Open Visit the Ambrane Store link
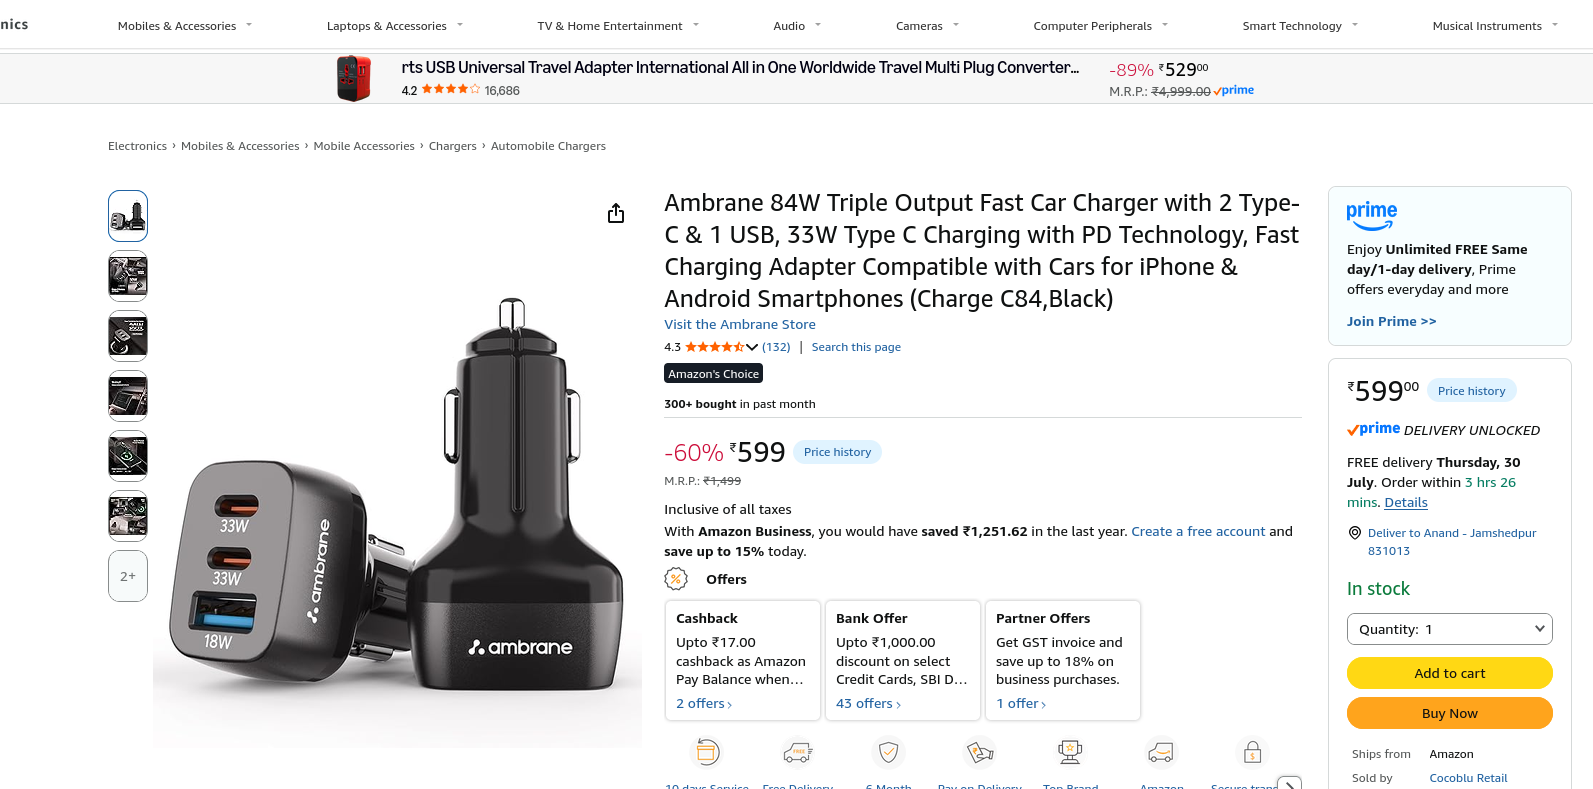The width and height of the screenshot is (1593, 789). click(x=740, y=324)
